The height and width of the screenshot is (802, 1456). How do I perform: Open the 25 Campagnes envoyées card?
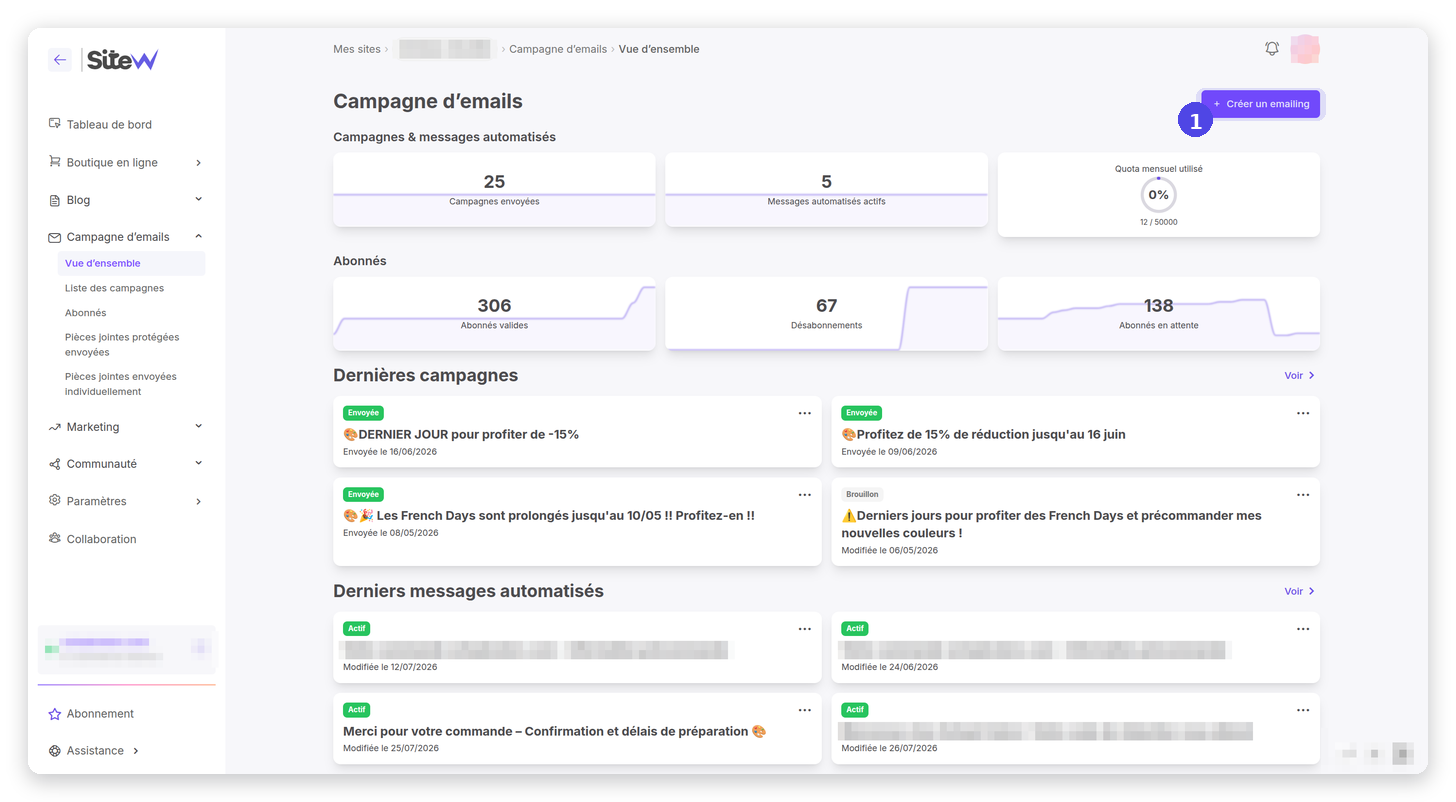click(494, 190)
